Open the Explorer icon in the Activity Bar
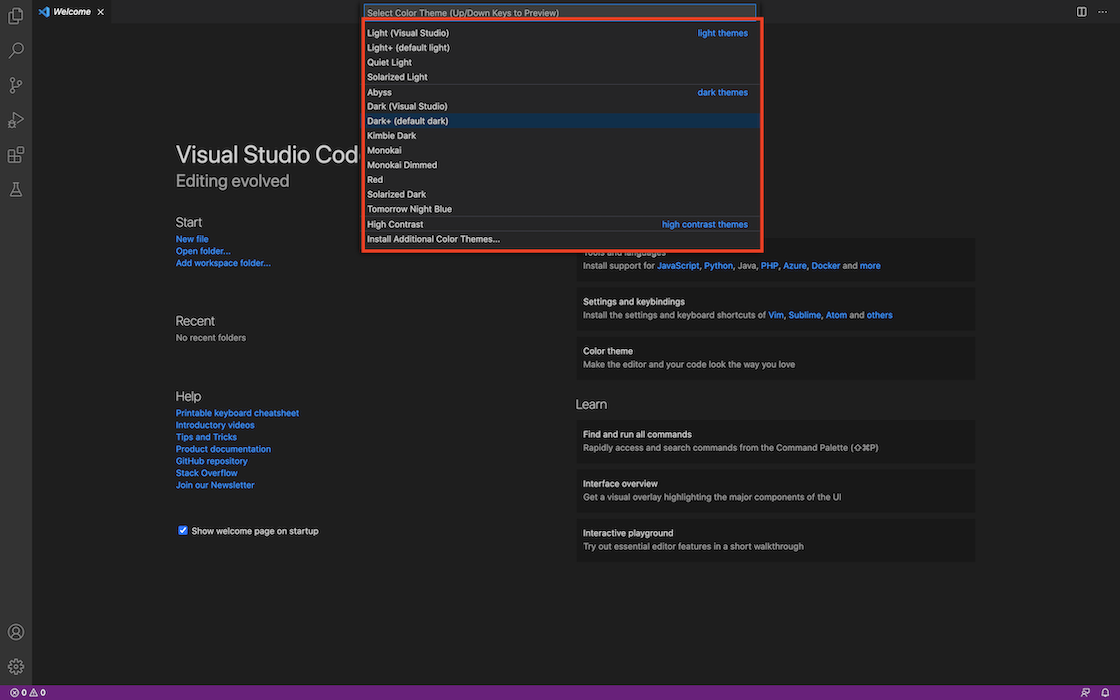Image resolution: width=1120 pixels, height=700 pixels. (x=15, y=15)
